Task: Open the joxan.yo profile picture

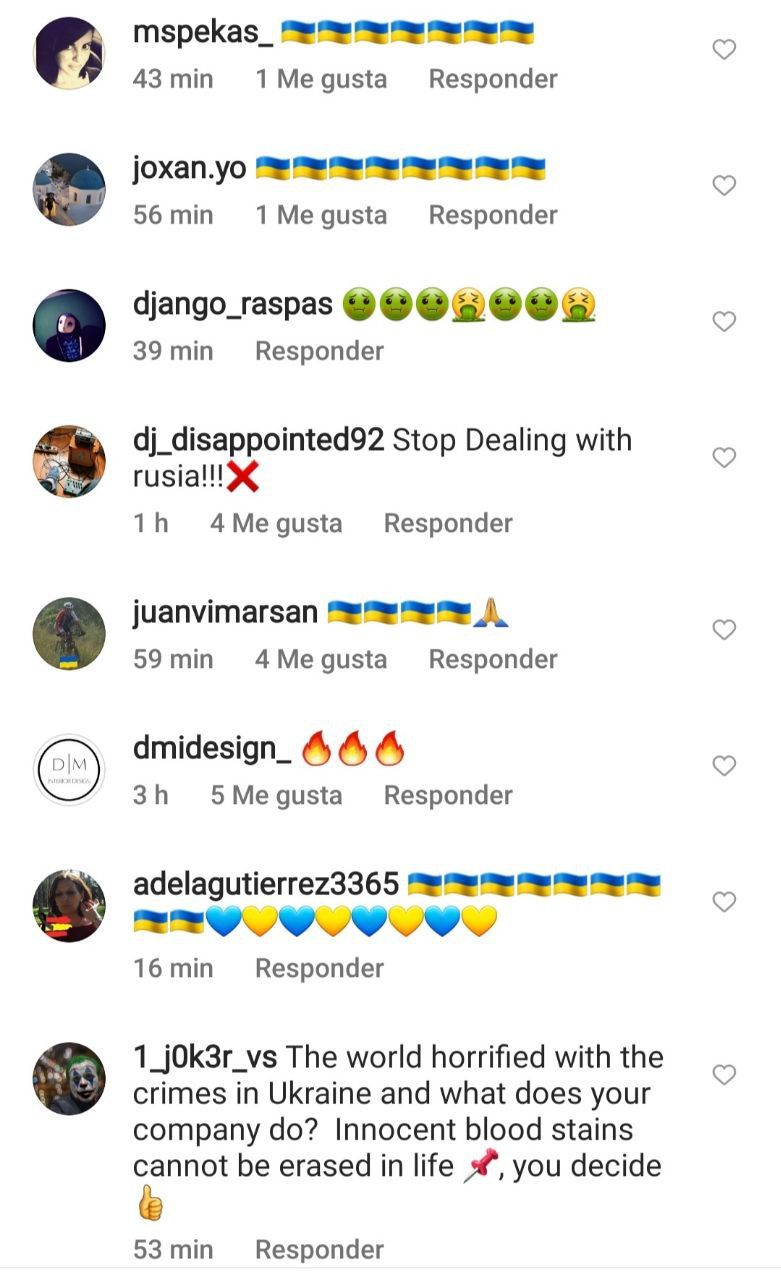Action: tap(69, 189)
